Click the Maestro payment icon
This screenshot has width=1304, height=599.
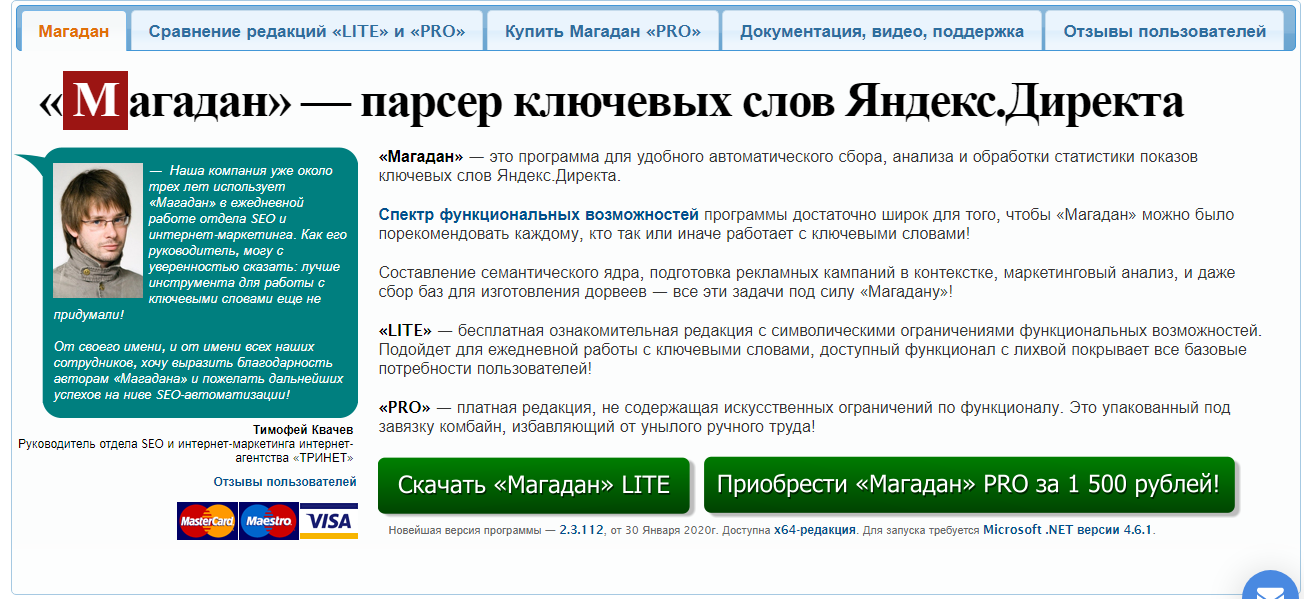click(267, 522)
